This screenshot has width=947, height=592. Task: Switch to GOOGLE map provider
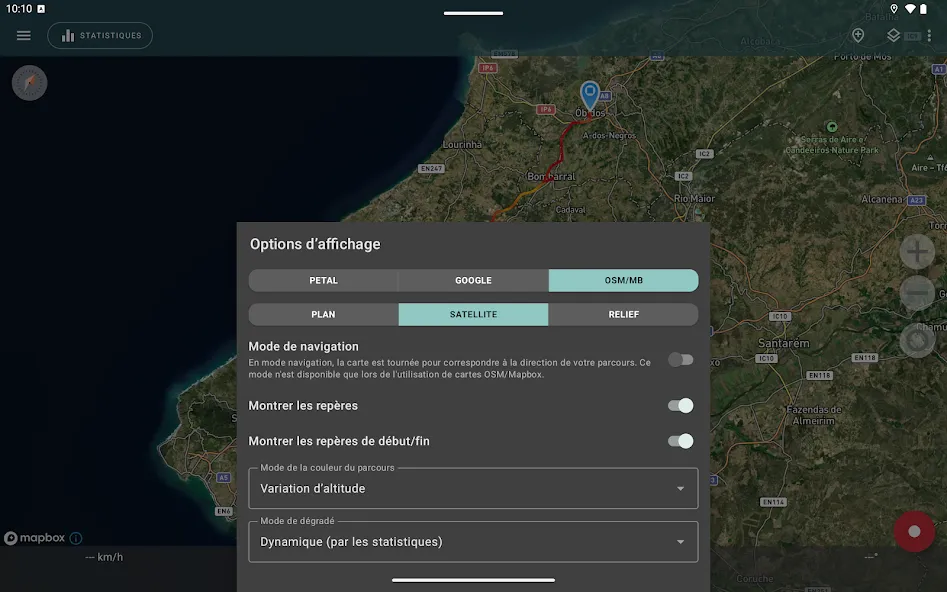473,280
